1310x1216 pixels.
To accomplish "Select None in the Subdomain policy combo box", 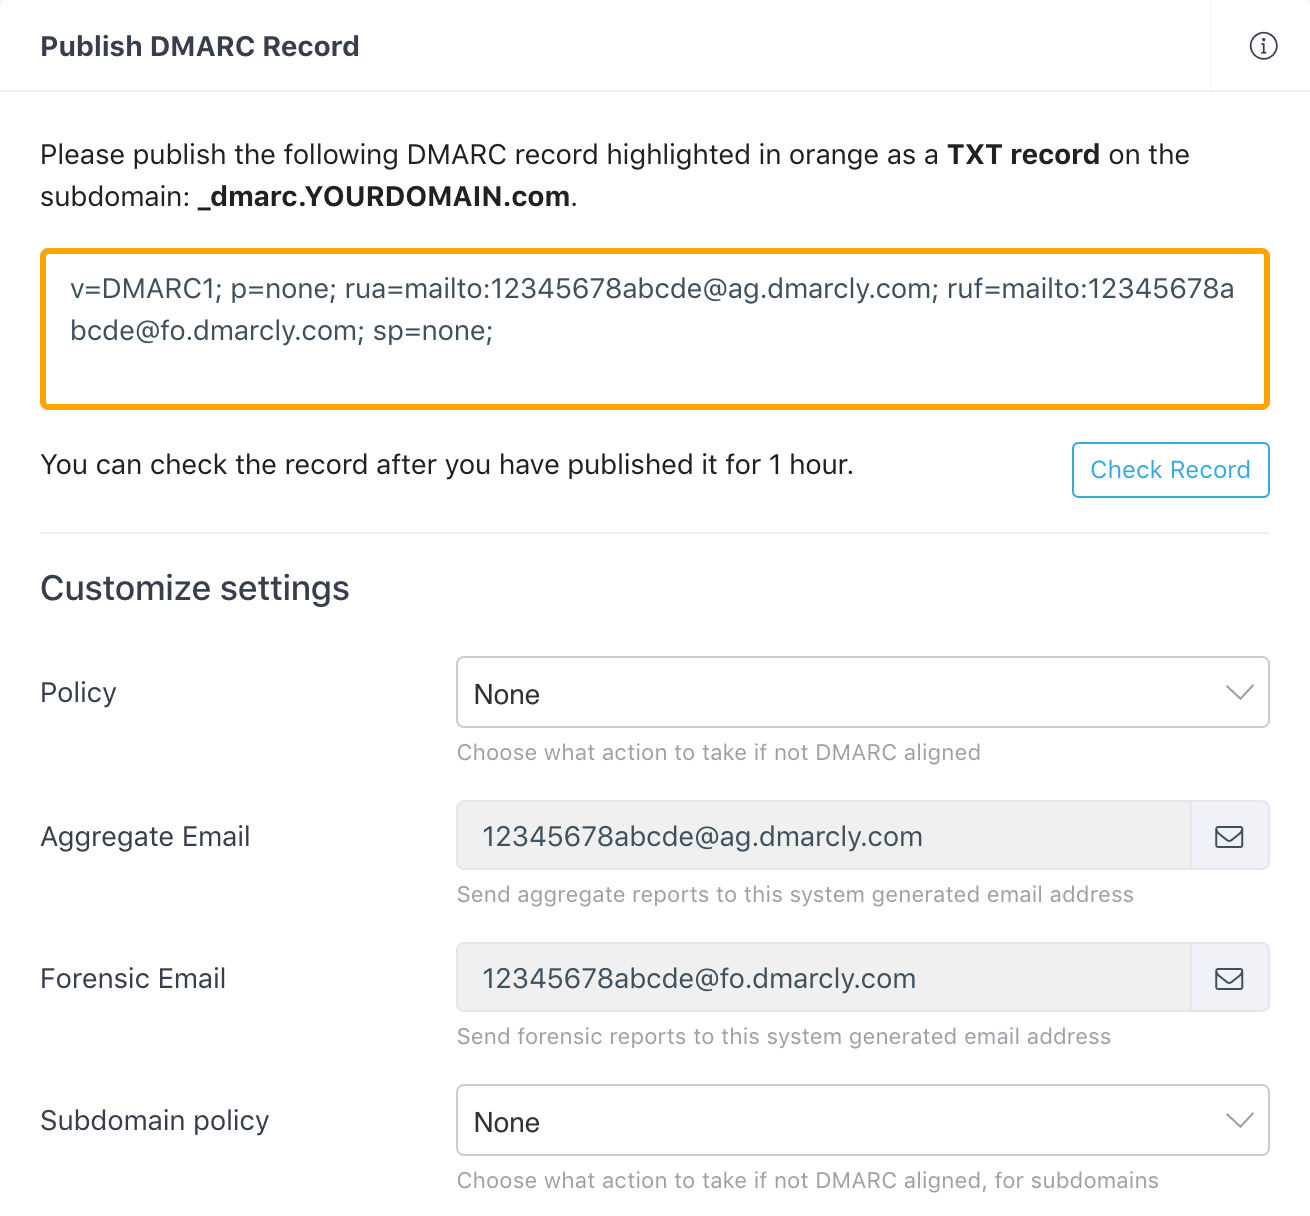I will 507,1121.
